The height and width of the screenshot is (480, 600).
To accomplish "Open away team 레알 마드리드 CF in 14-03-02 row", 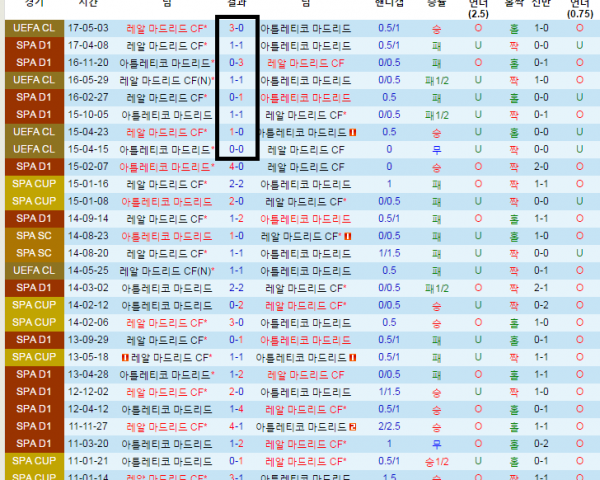I will coord(306,288).
